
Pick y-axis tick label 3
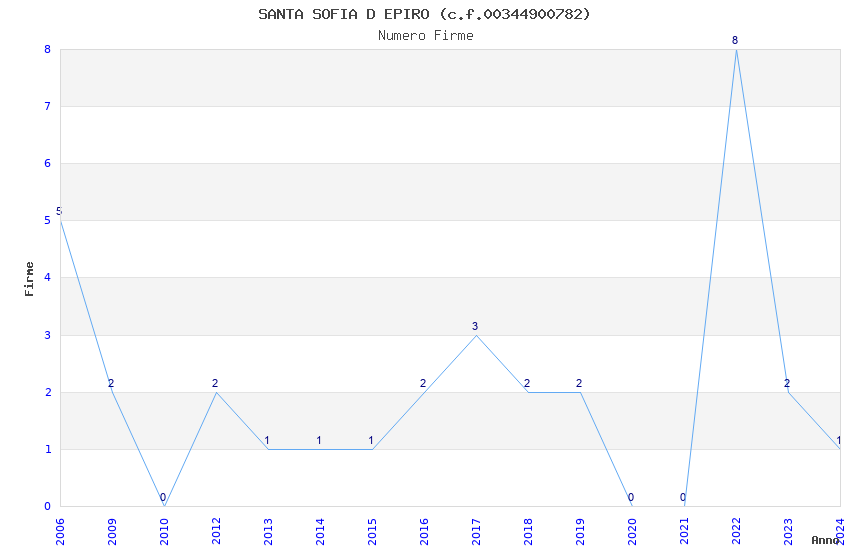coord(48,335)
